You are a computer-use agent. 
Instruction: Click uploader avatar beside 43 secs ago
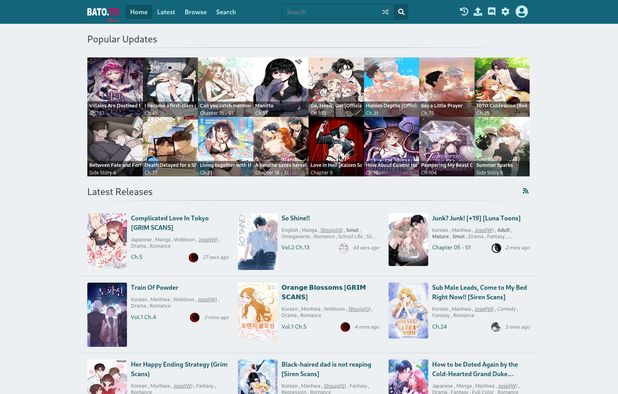pos(344,248)
